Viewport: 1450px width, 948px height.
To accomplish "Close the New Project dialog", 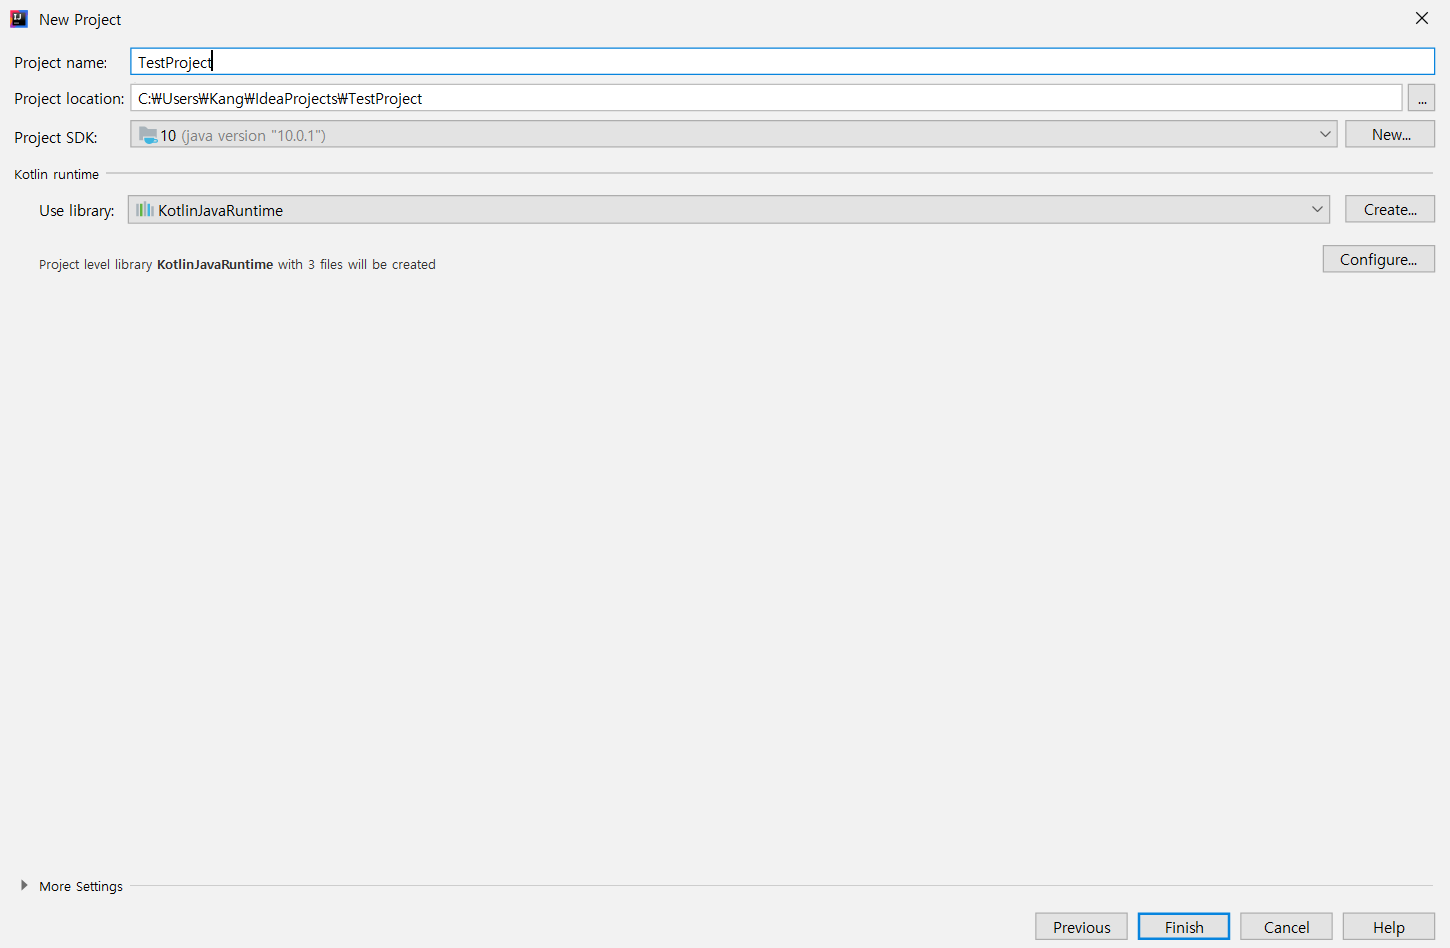I will (1421, 18).
